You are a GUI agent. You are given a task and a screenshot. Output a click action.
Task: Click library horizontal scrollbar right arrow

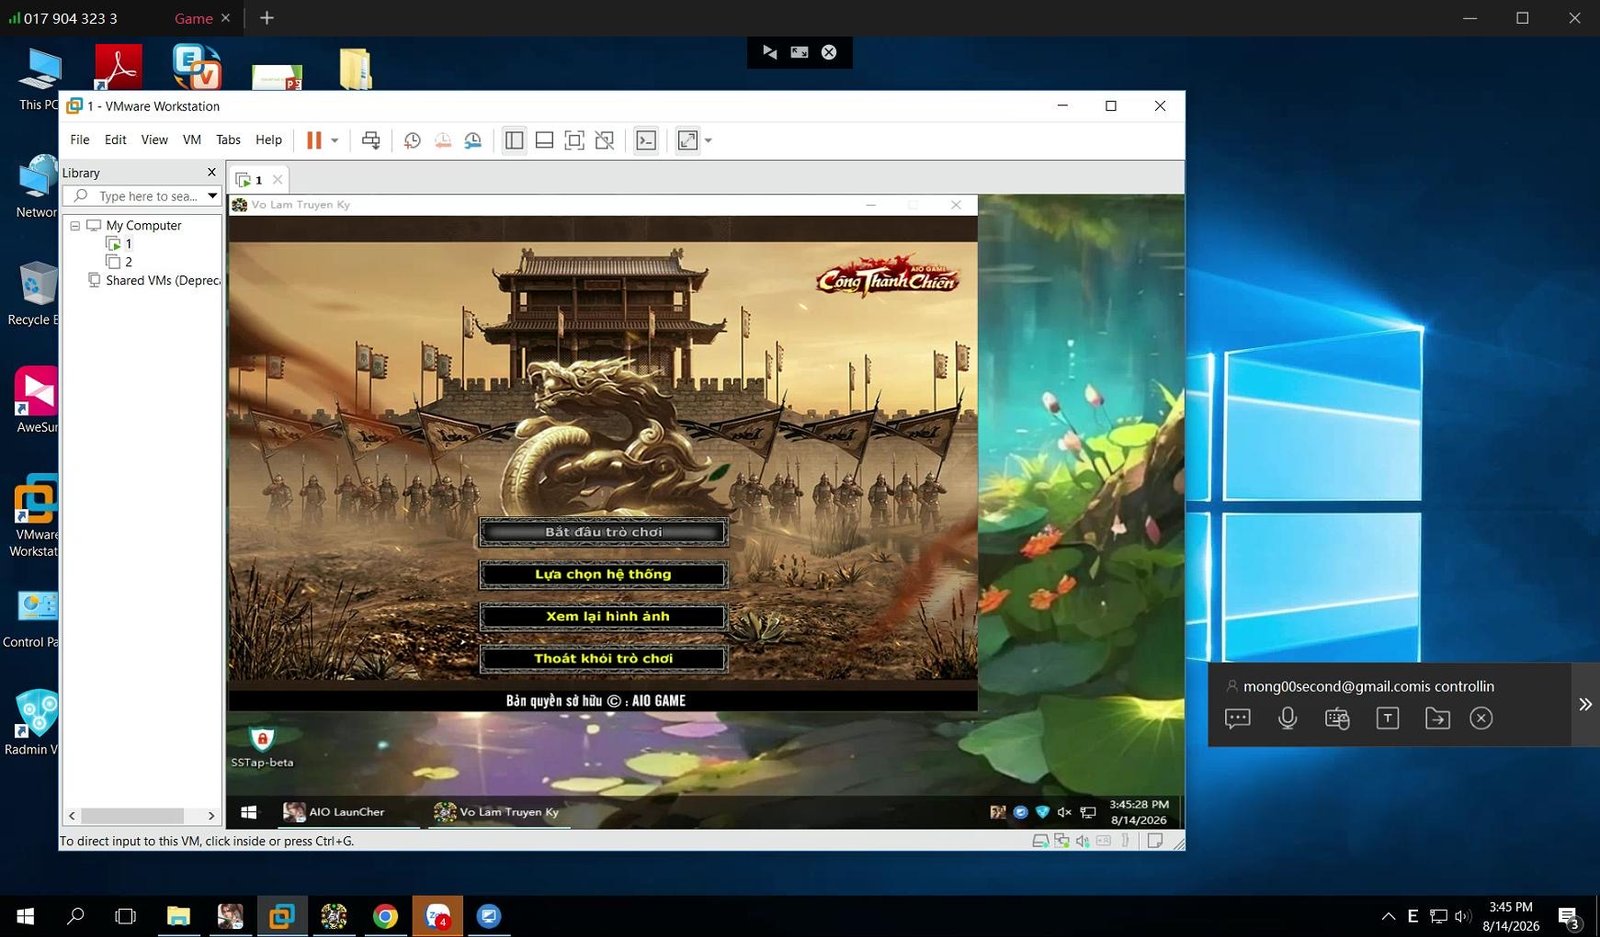tap(211, 816)
